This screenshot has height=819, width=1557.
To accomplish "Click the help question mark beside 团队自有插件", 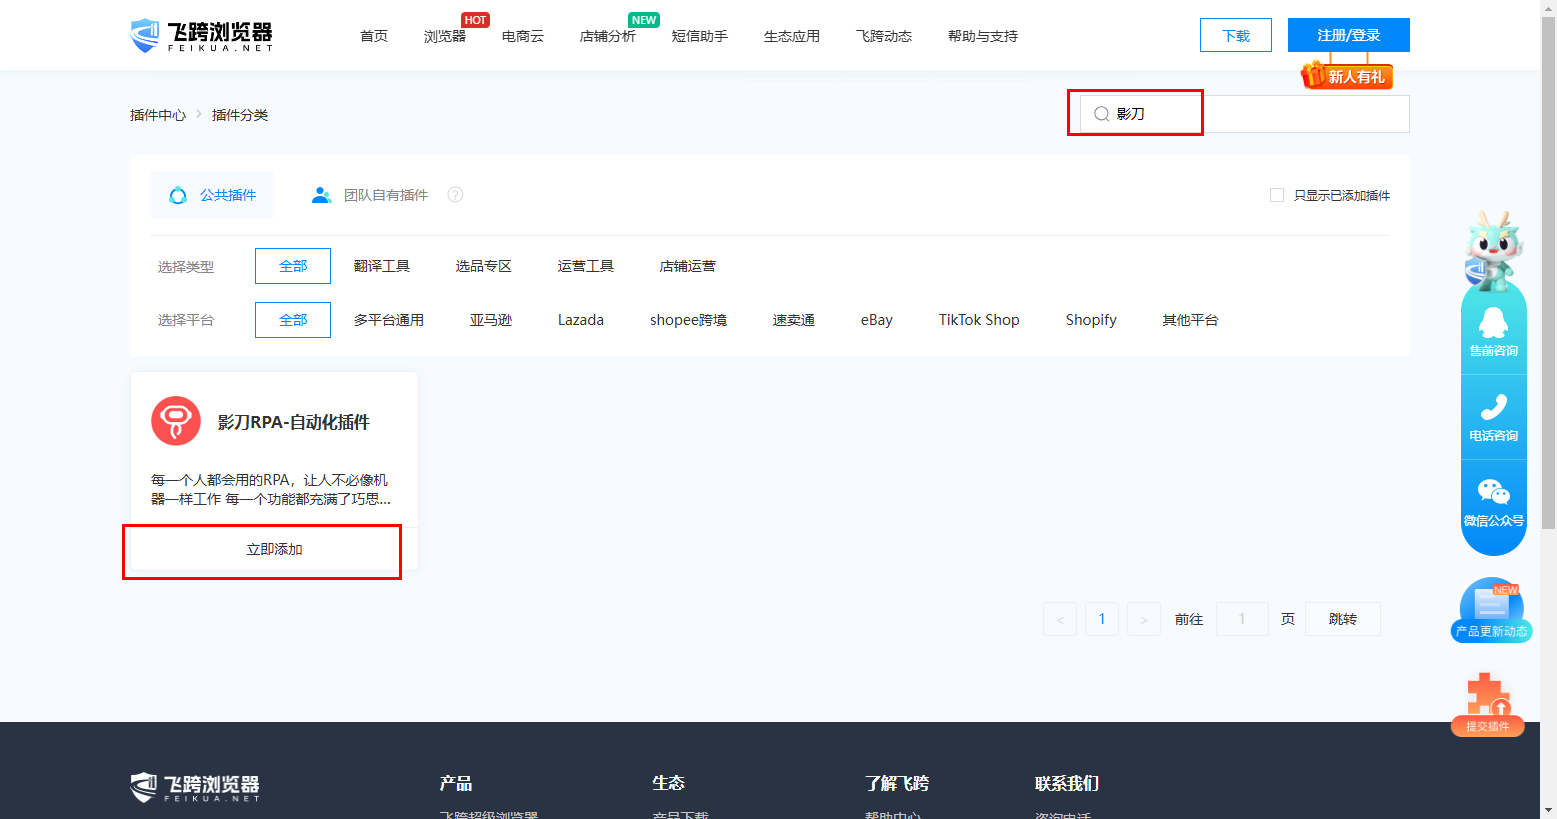I will (x=455, y=195).
